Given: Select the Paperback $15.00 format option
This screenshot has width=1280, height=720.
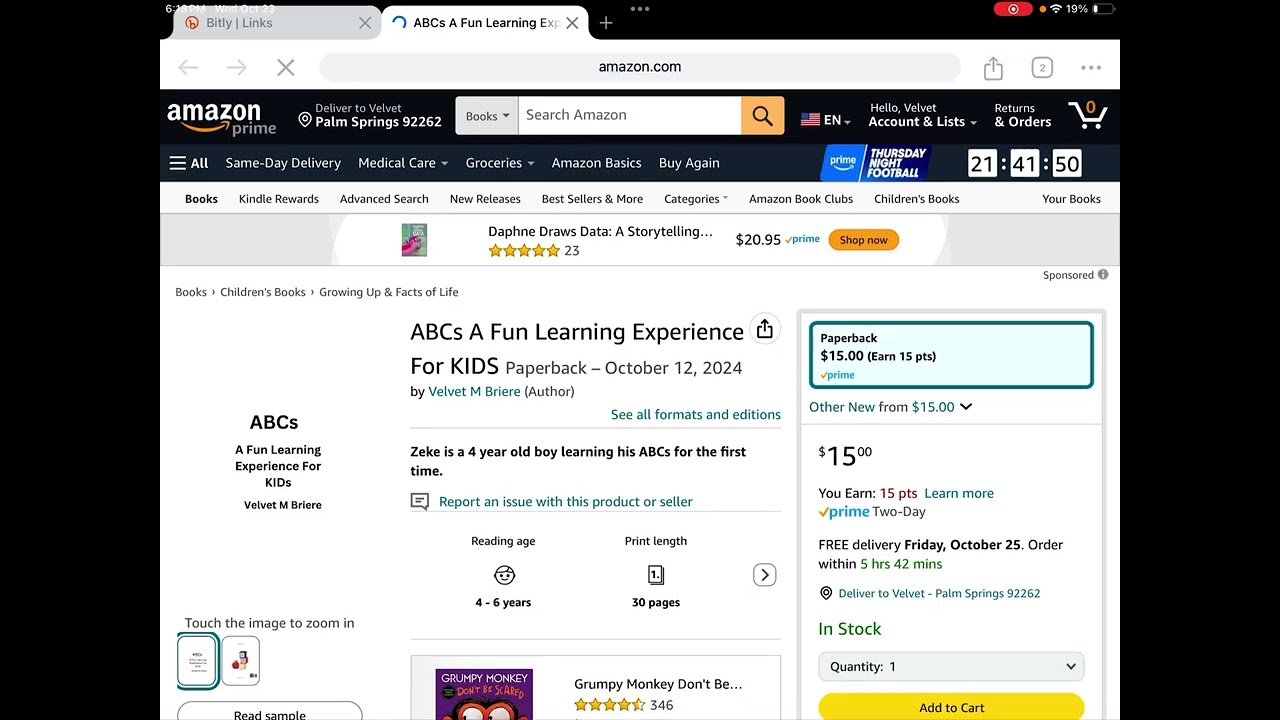Looking at the screenshot, I should 951,355.
